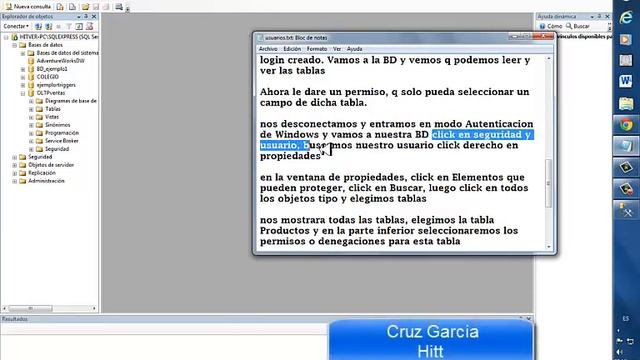Screen dimensions: 640x360
Task: Expand Diagramas de base de datos folder
Action: click(x=31, y=101)
